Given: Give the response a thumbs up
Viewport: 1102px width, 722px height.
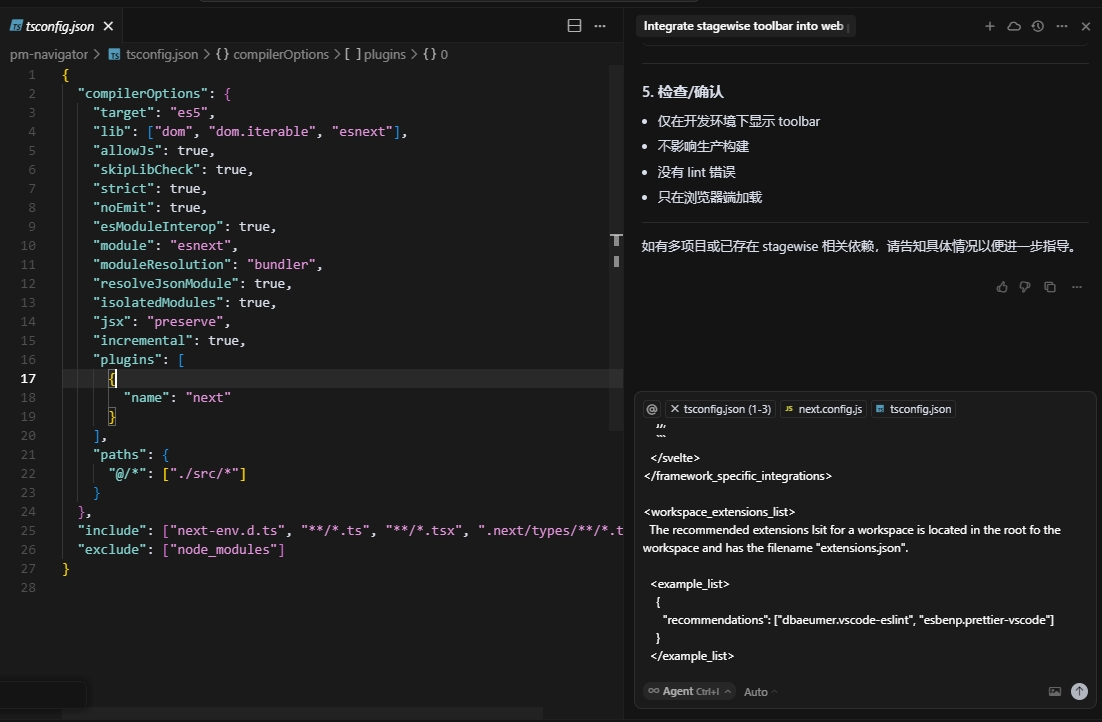Looking at the screenshot, I should (1001, 287).
